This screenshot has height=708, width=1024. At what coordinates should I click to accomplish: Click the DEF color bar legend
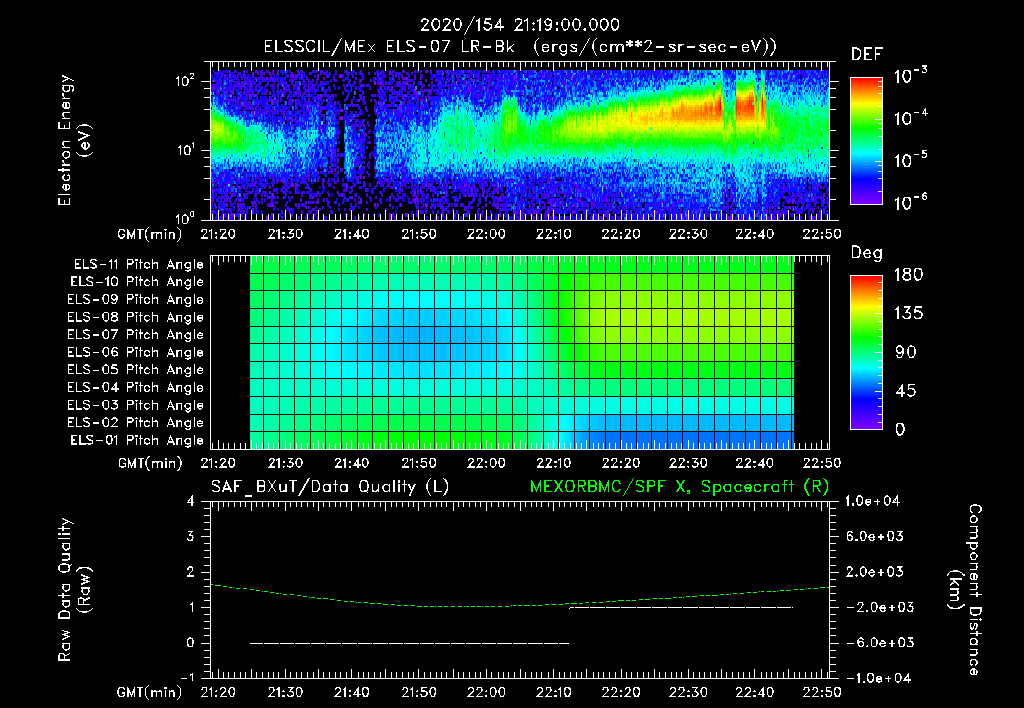point(867,140)
